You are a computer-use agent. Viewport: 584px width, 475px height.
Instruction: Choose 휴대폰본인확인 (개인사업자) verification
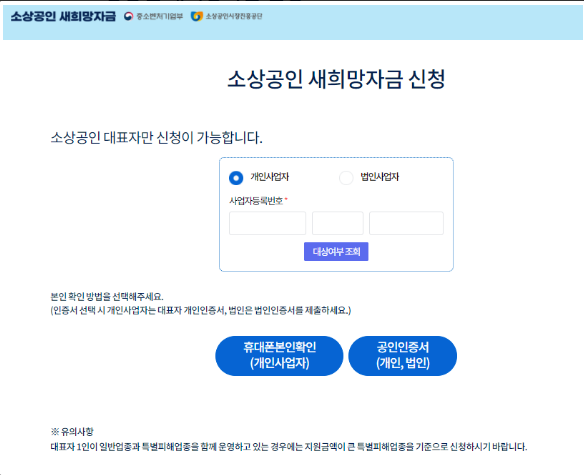279,356
